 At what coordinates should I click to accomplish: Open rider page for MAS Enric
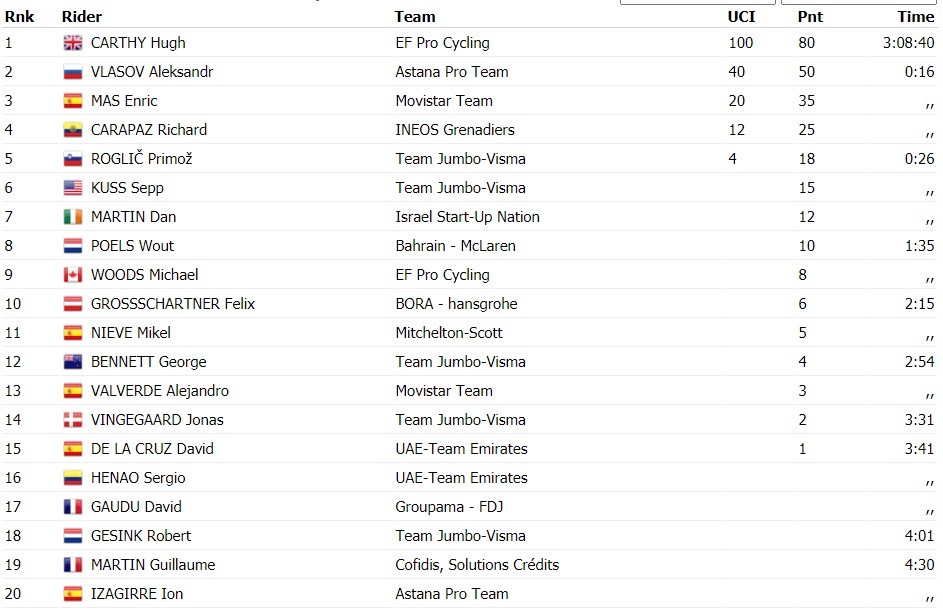pos(124,101)
